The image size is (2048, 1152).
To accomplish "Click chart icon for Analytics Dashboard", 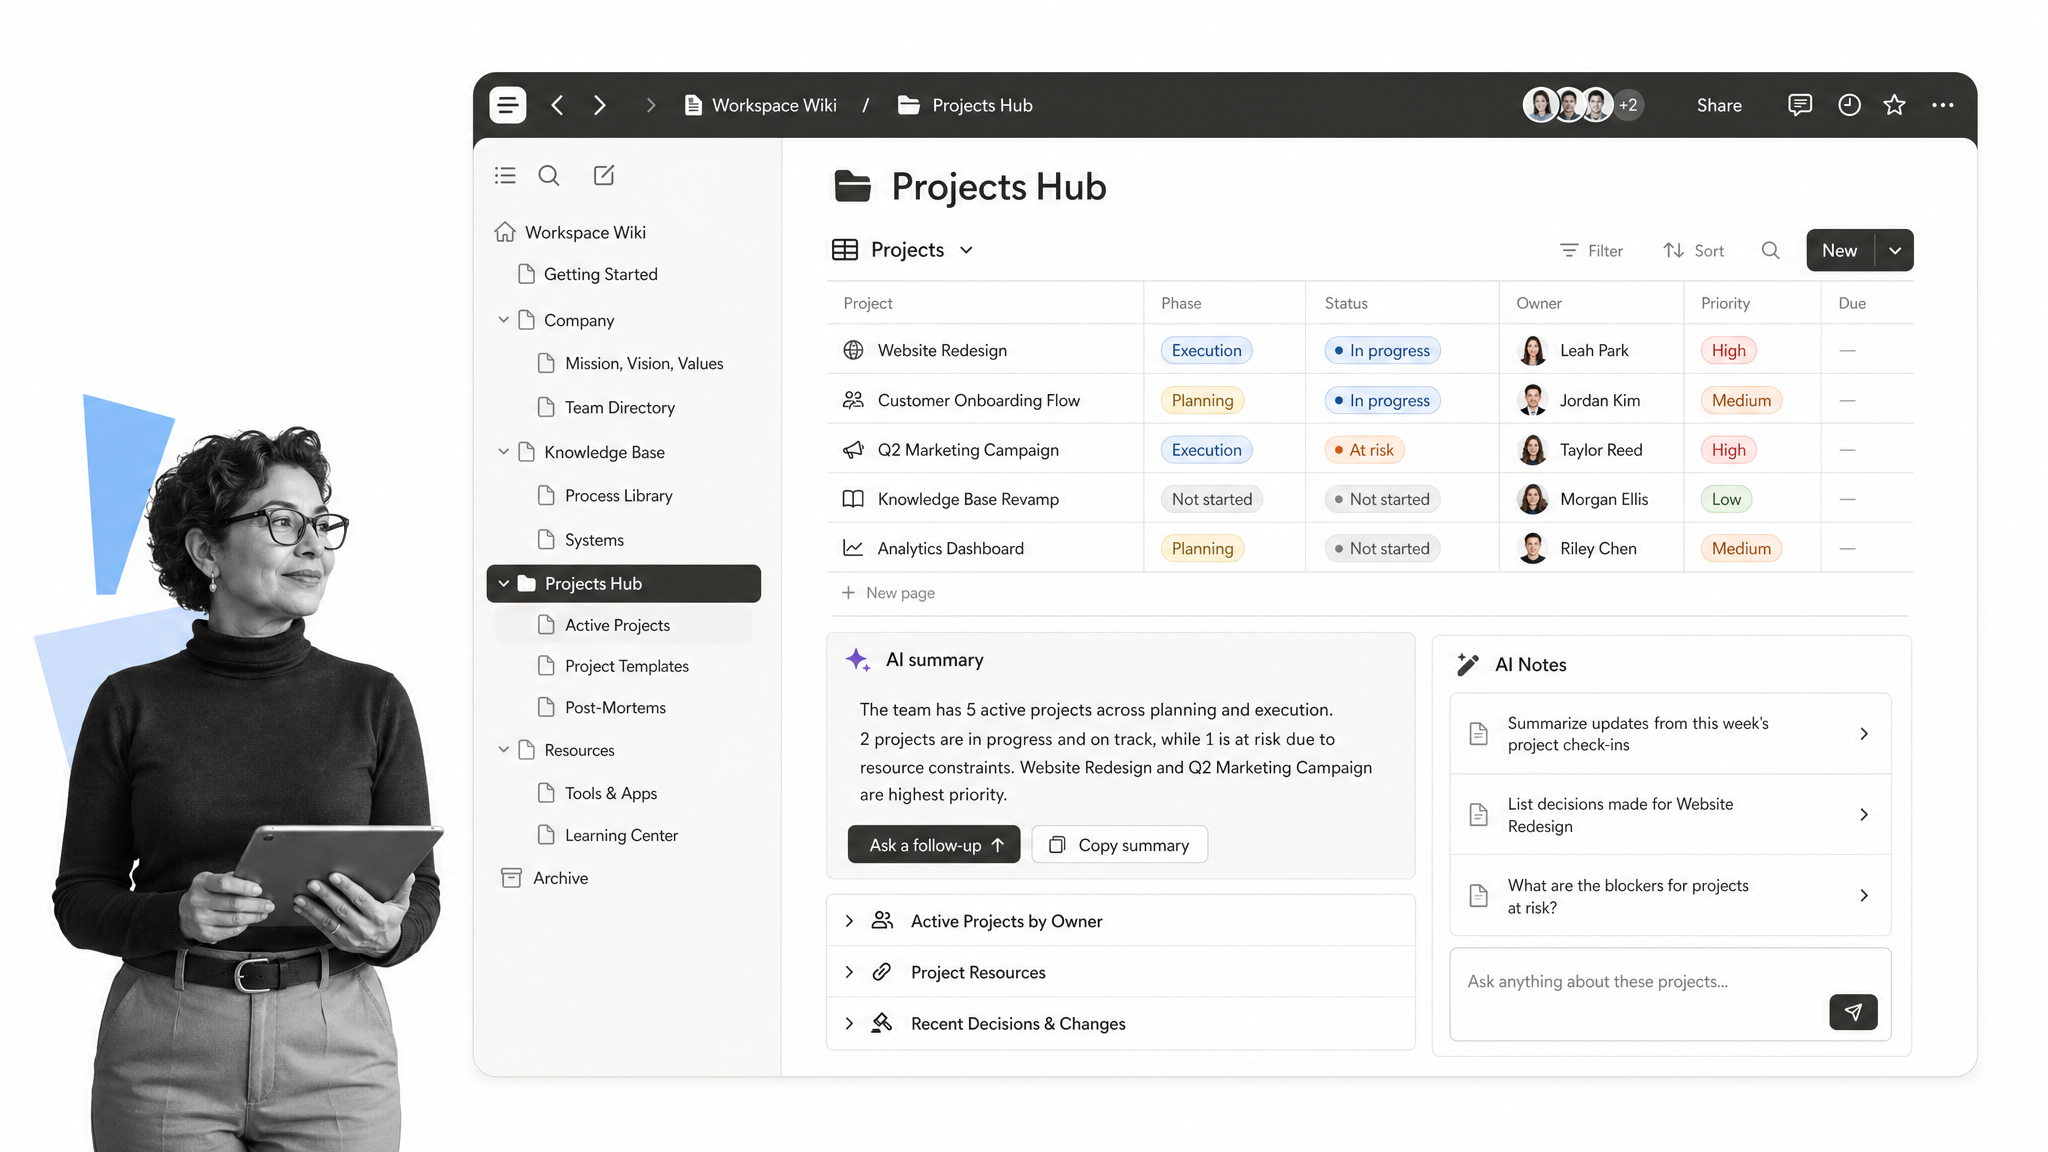I will (853, 548).
